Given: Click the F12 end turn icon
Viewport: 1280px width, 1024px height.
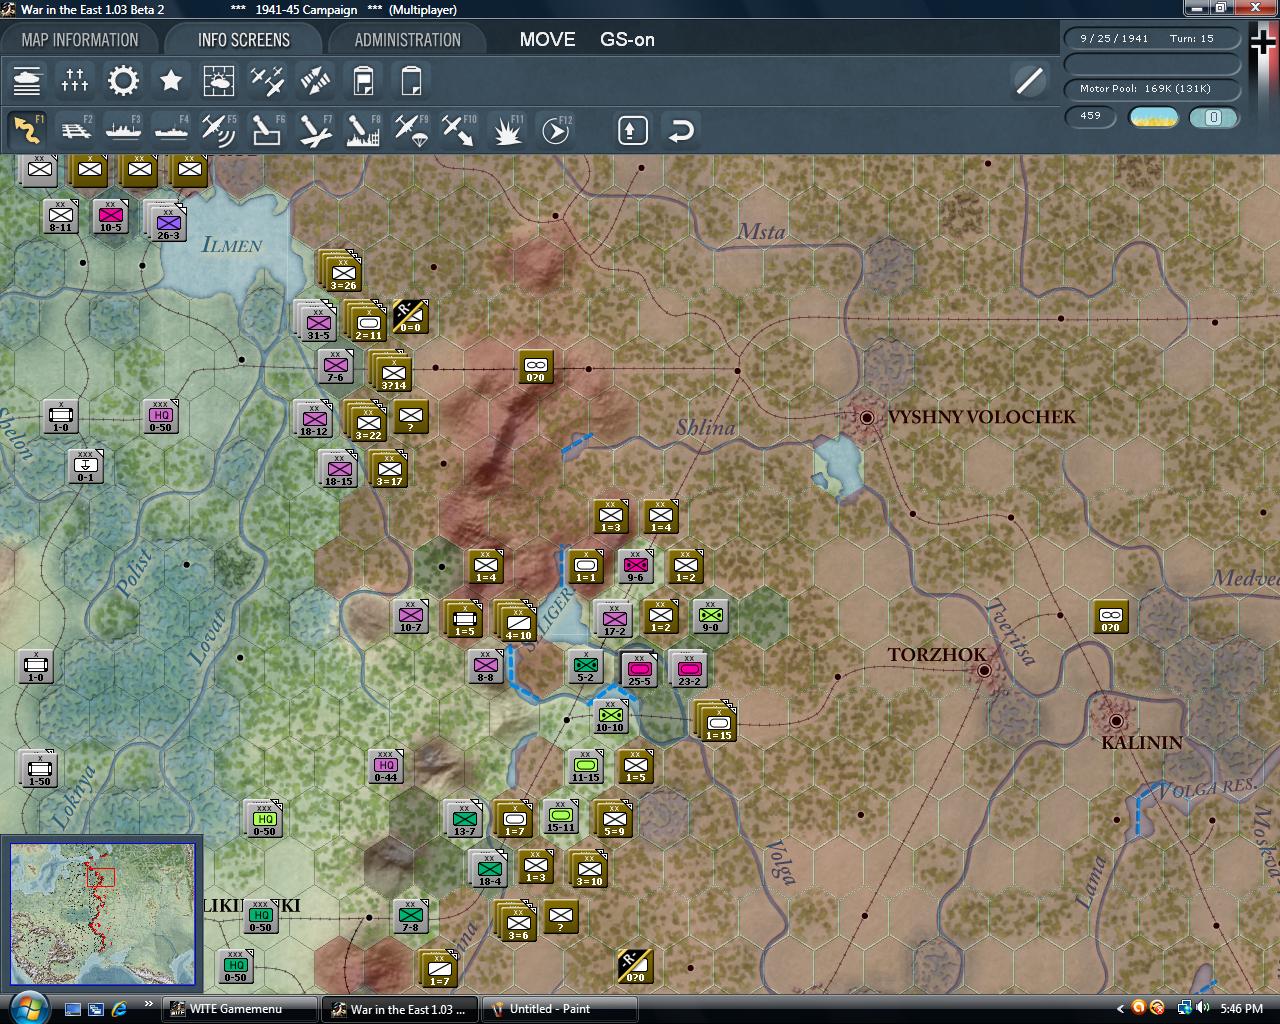Looking at the screenshot, I should [x=555, y=130].
